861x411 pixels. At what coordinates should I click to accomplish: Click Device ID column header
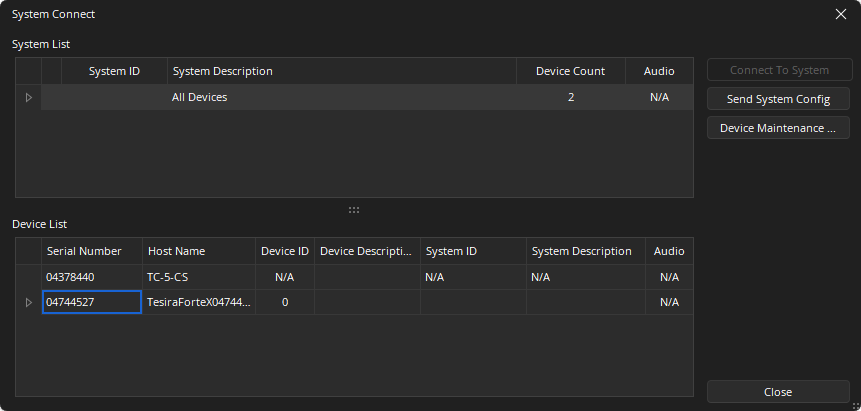point(285,251)
